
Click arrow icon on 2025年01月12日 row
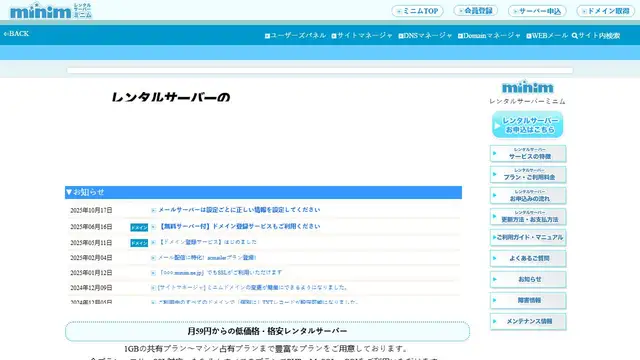pos(153,273)
